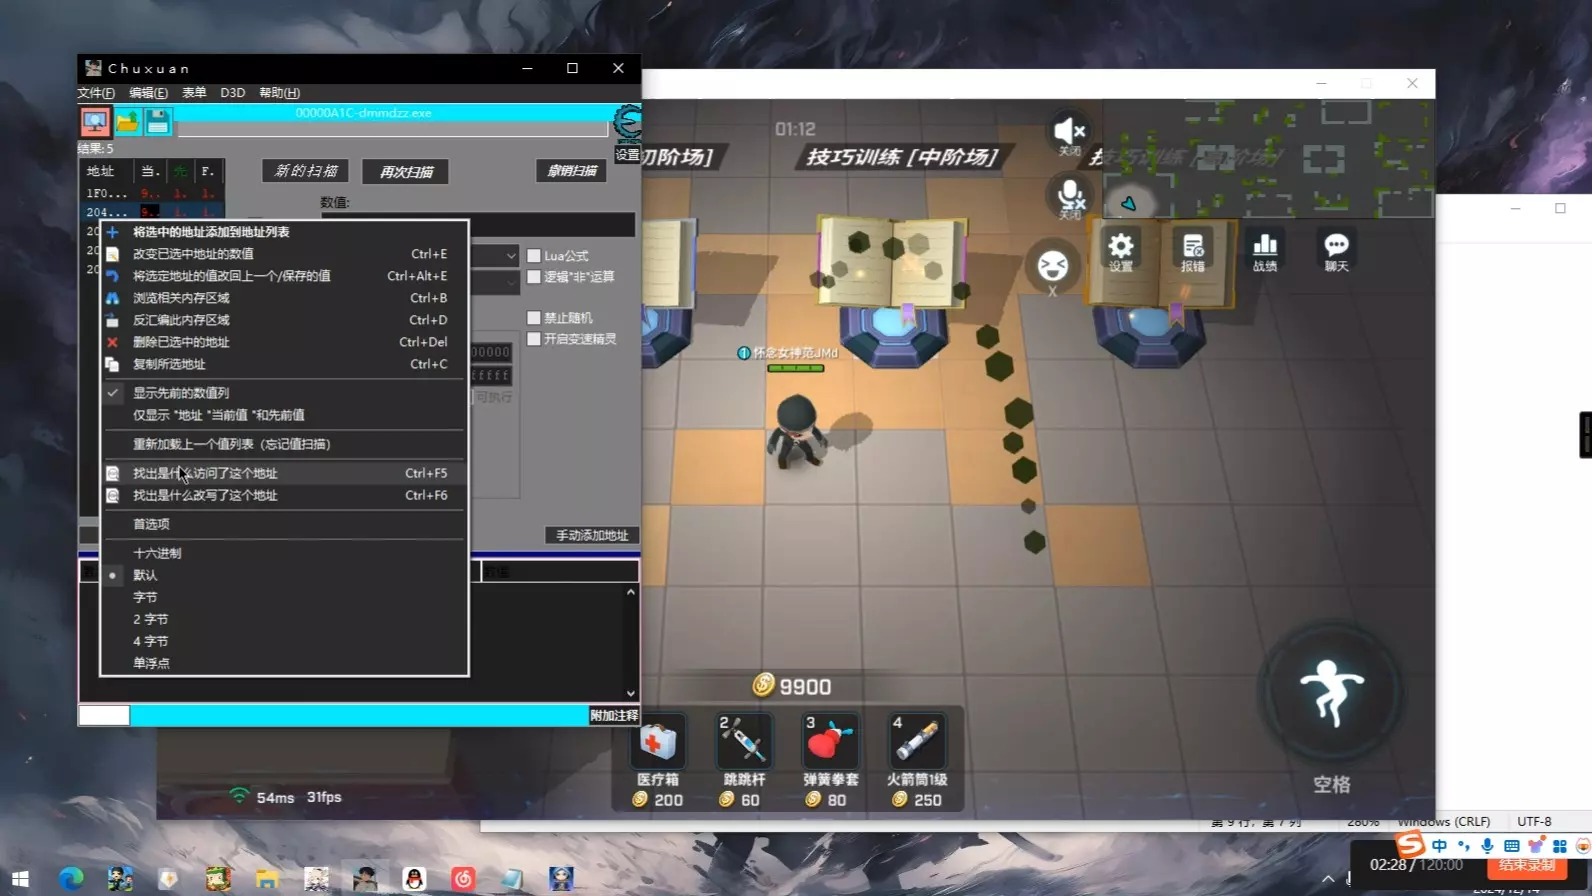Open the 表单 menu
Image resolution: width=1592 pixels, height=896 pixels.
(194, 93)
